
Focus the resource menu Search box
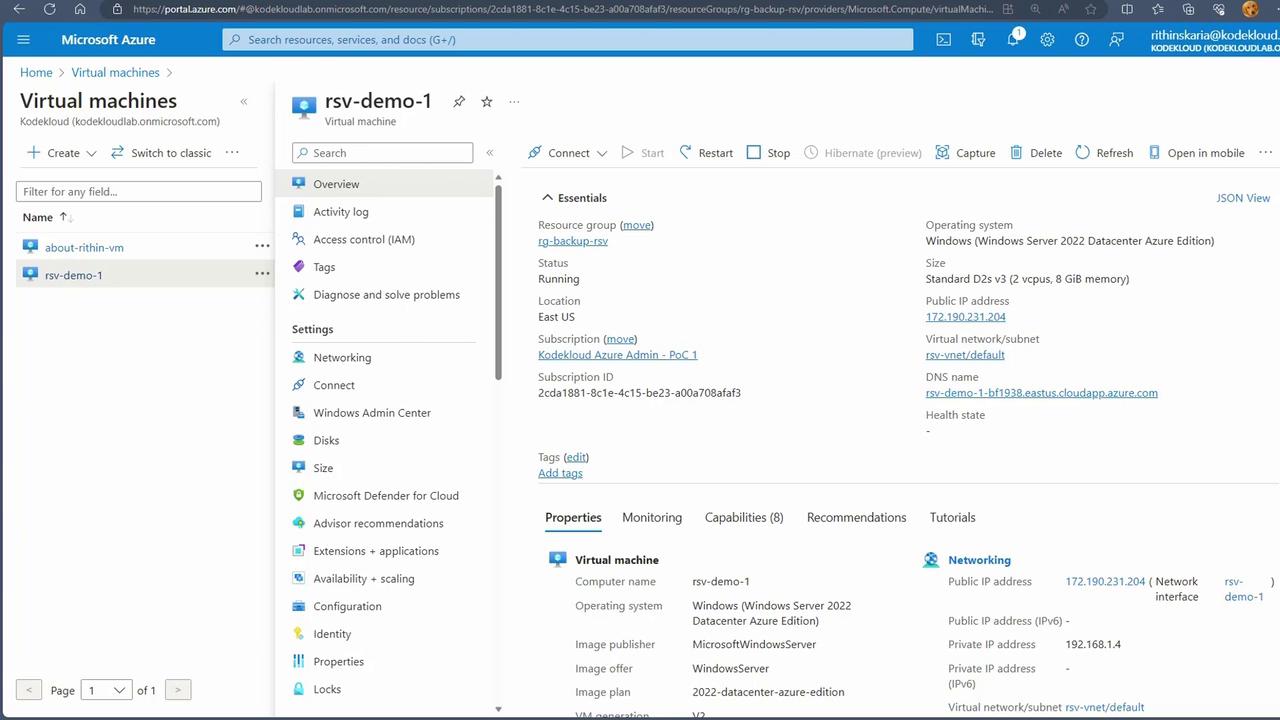click(x=382, y=153)
